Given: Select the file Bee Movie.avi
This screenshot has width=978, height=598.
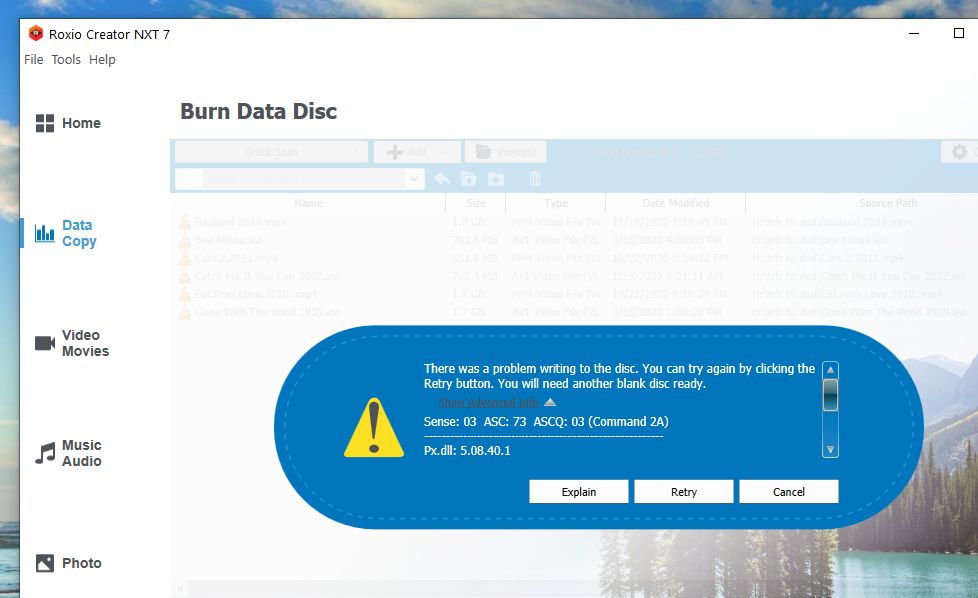Looking at the screenshot, I should [x=228, y=240].
